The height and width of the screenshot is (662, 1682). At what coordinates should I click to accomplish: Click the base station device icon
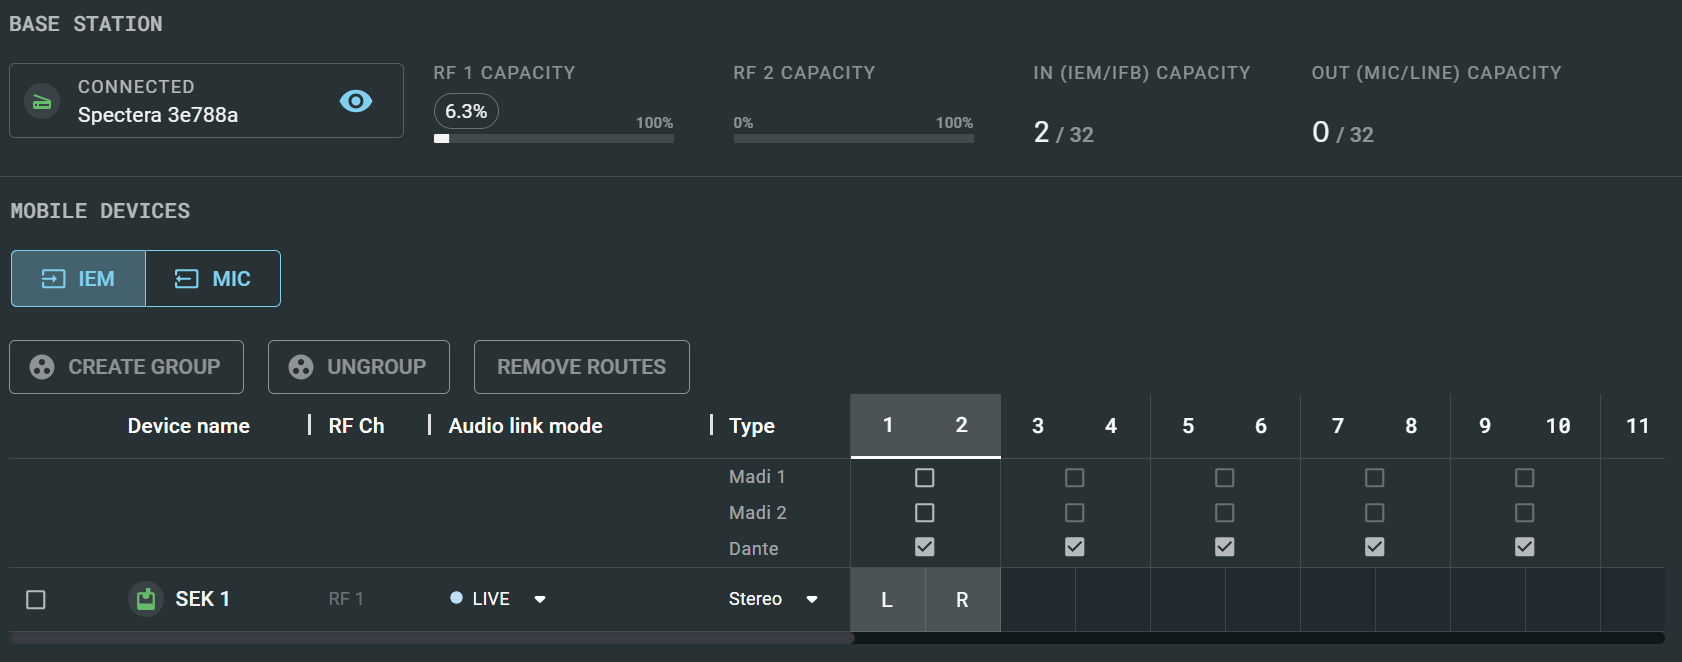(42, 101)
